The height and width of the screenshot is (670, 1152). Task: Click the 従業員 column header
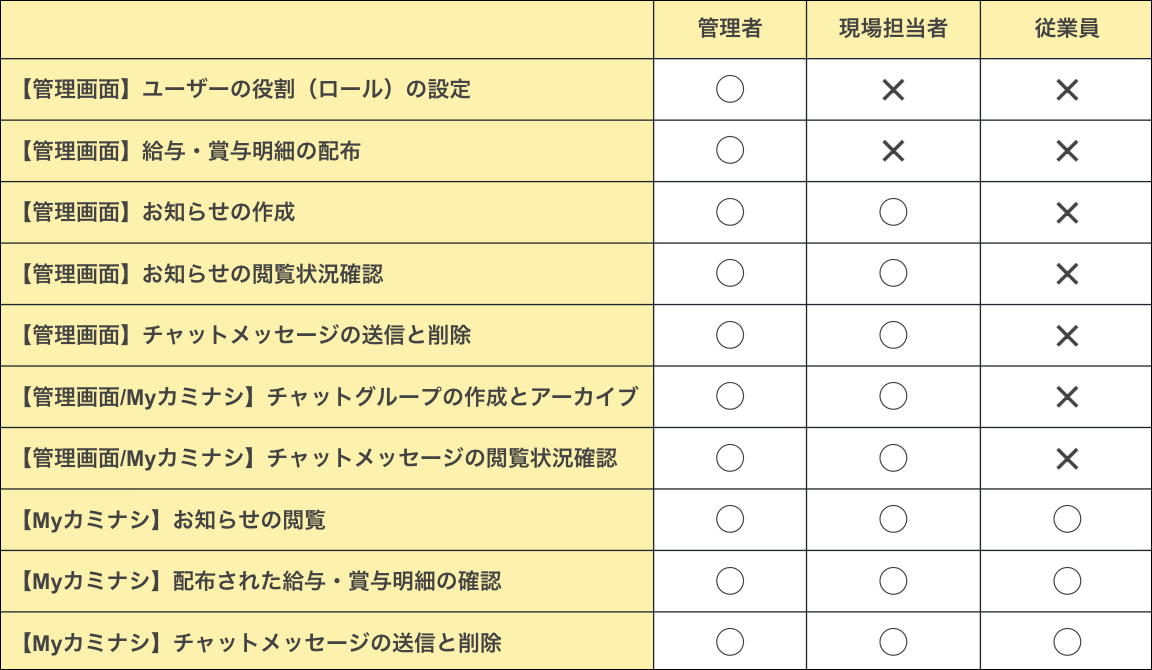coord(1067,29)
